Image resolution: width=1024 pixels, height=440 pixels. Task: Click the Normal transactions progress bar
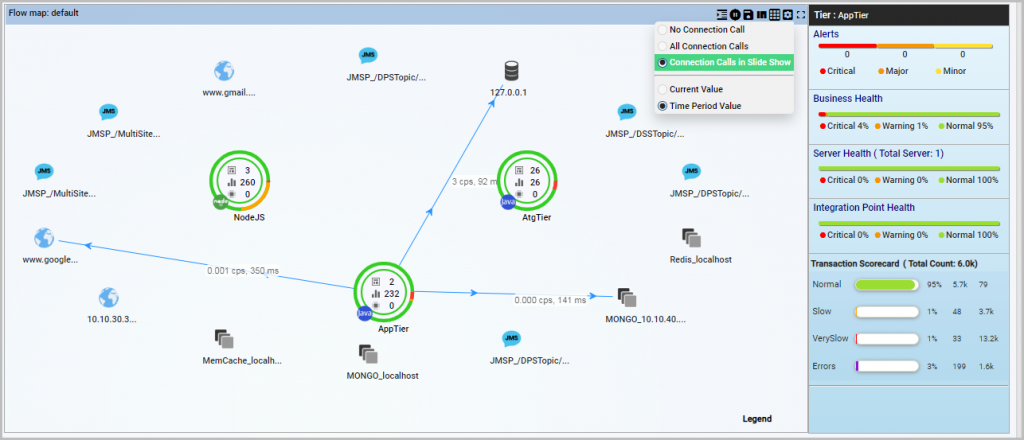[887, 285]
